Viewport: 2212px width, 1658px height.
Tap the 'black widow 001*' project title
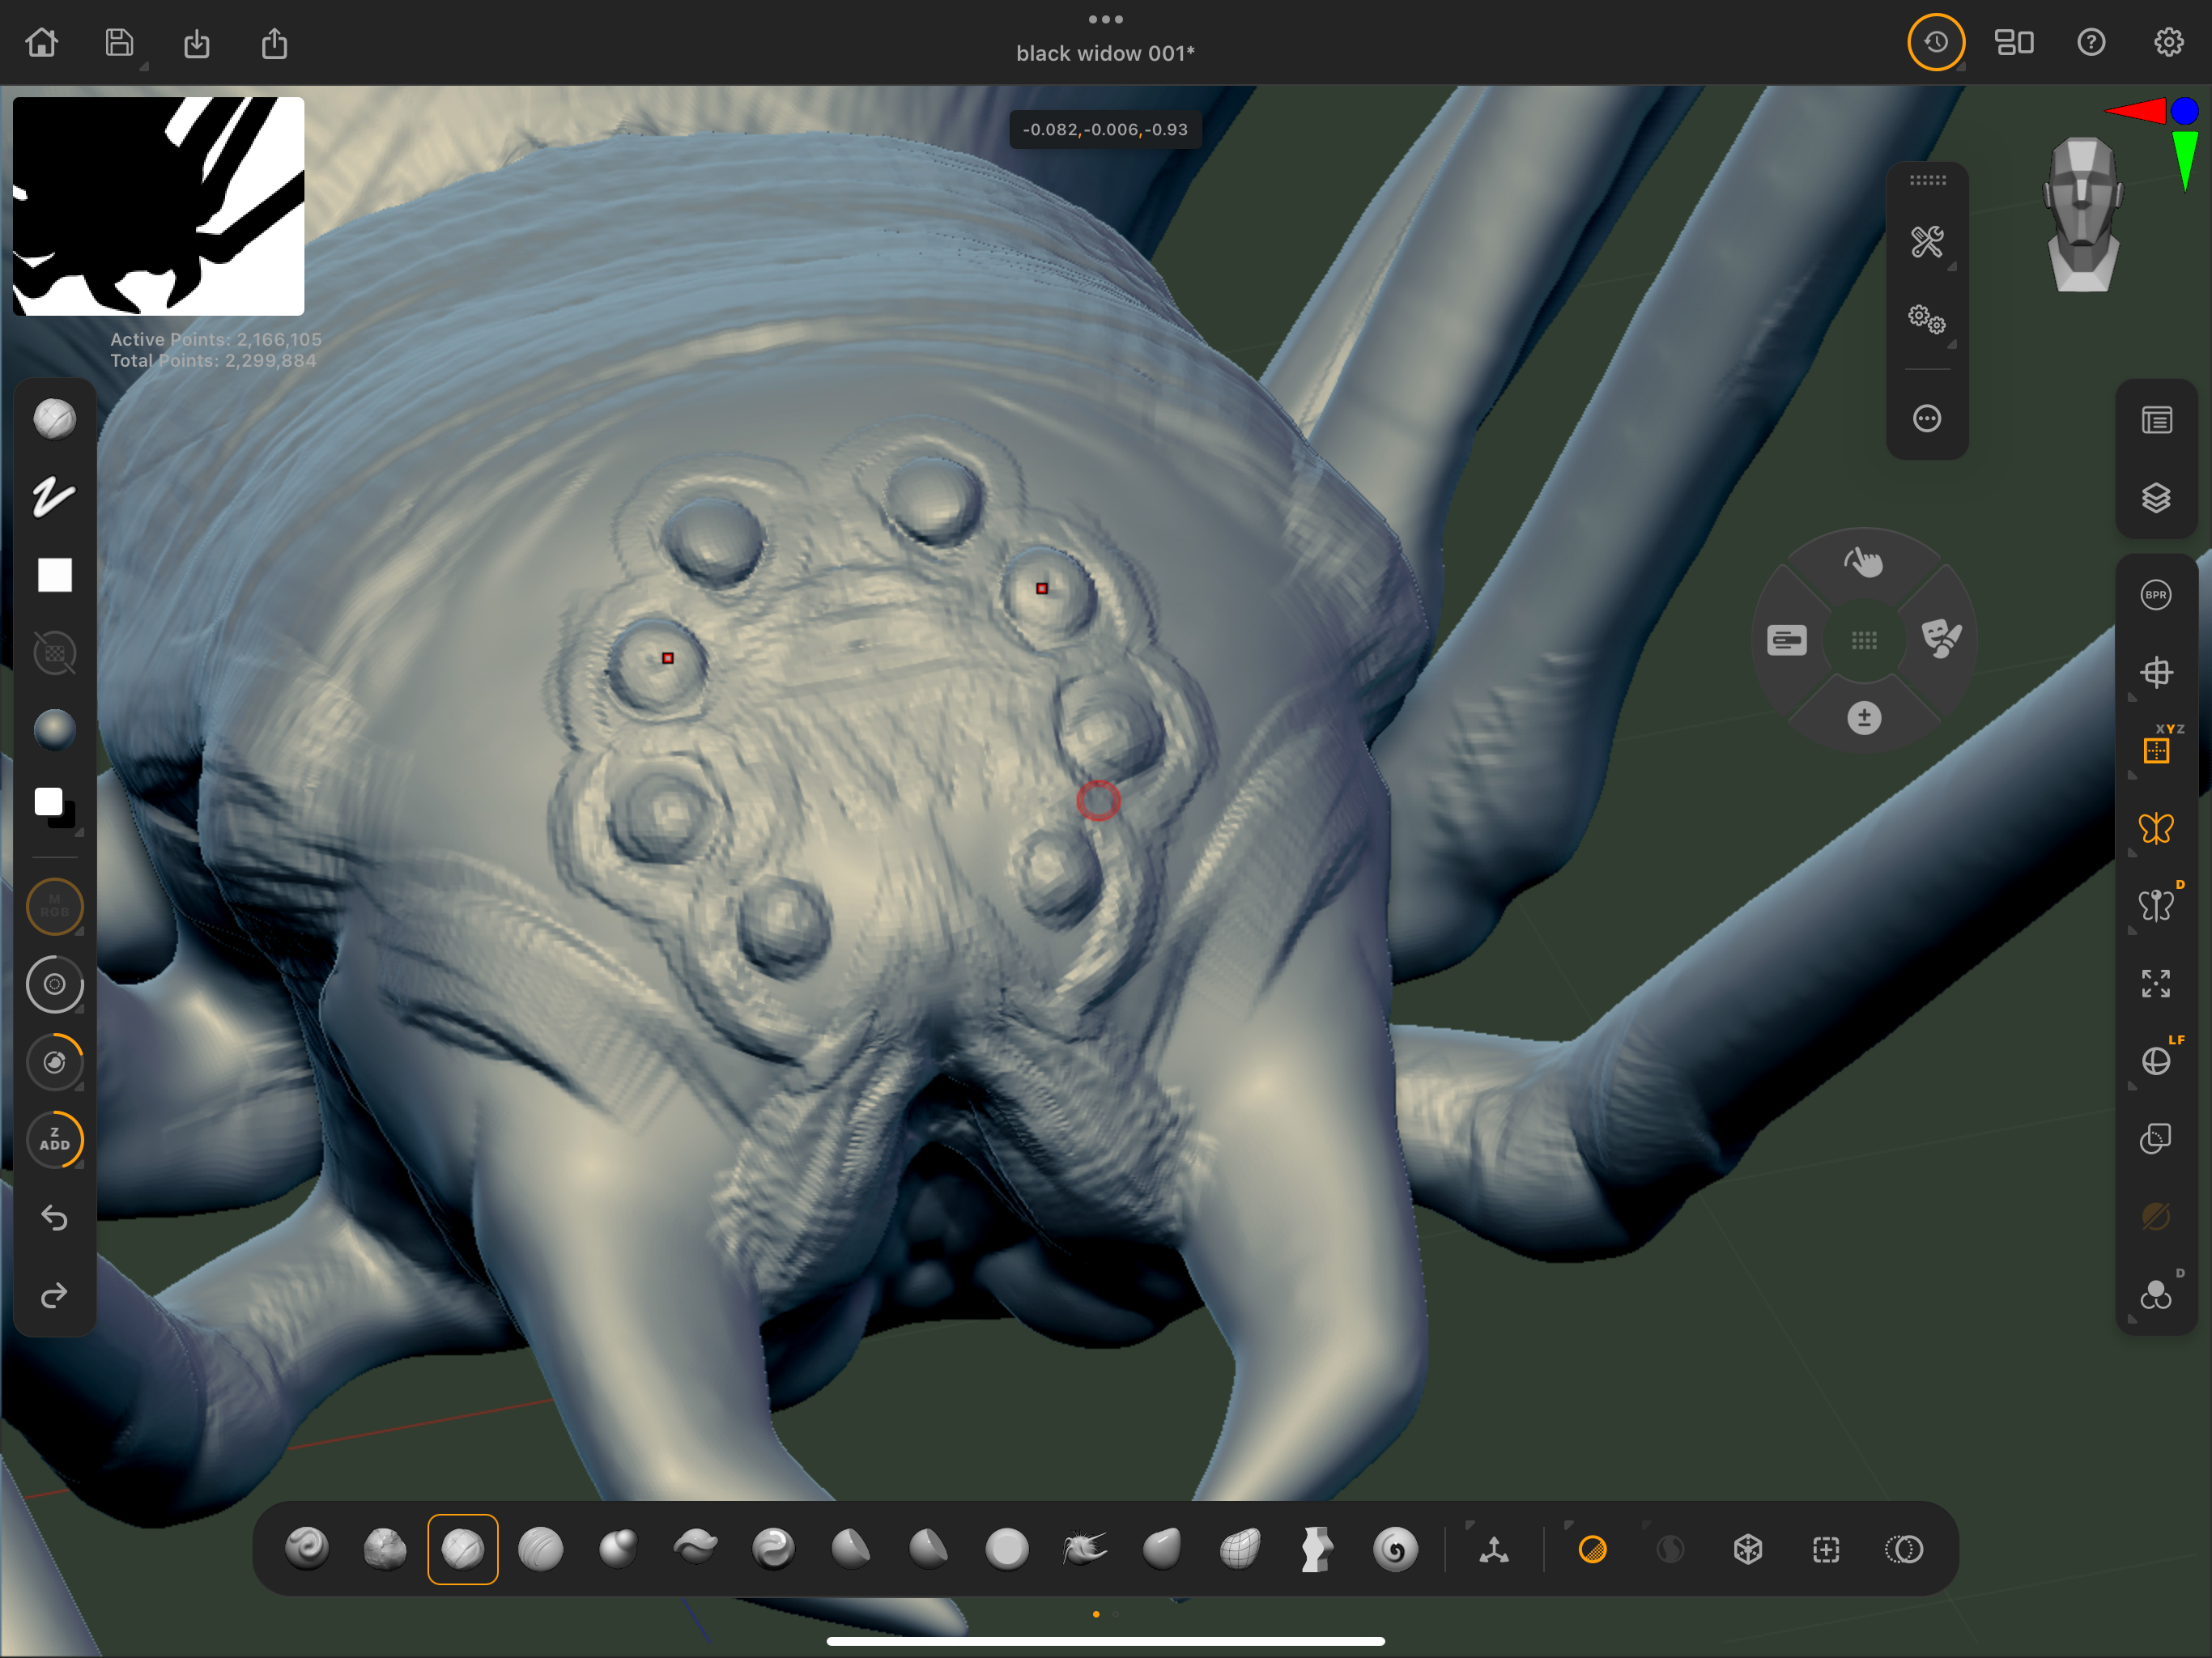tap(1105, 53)
